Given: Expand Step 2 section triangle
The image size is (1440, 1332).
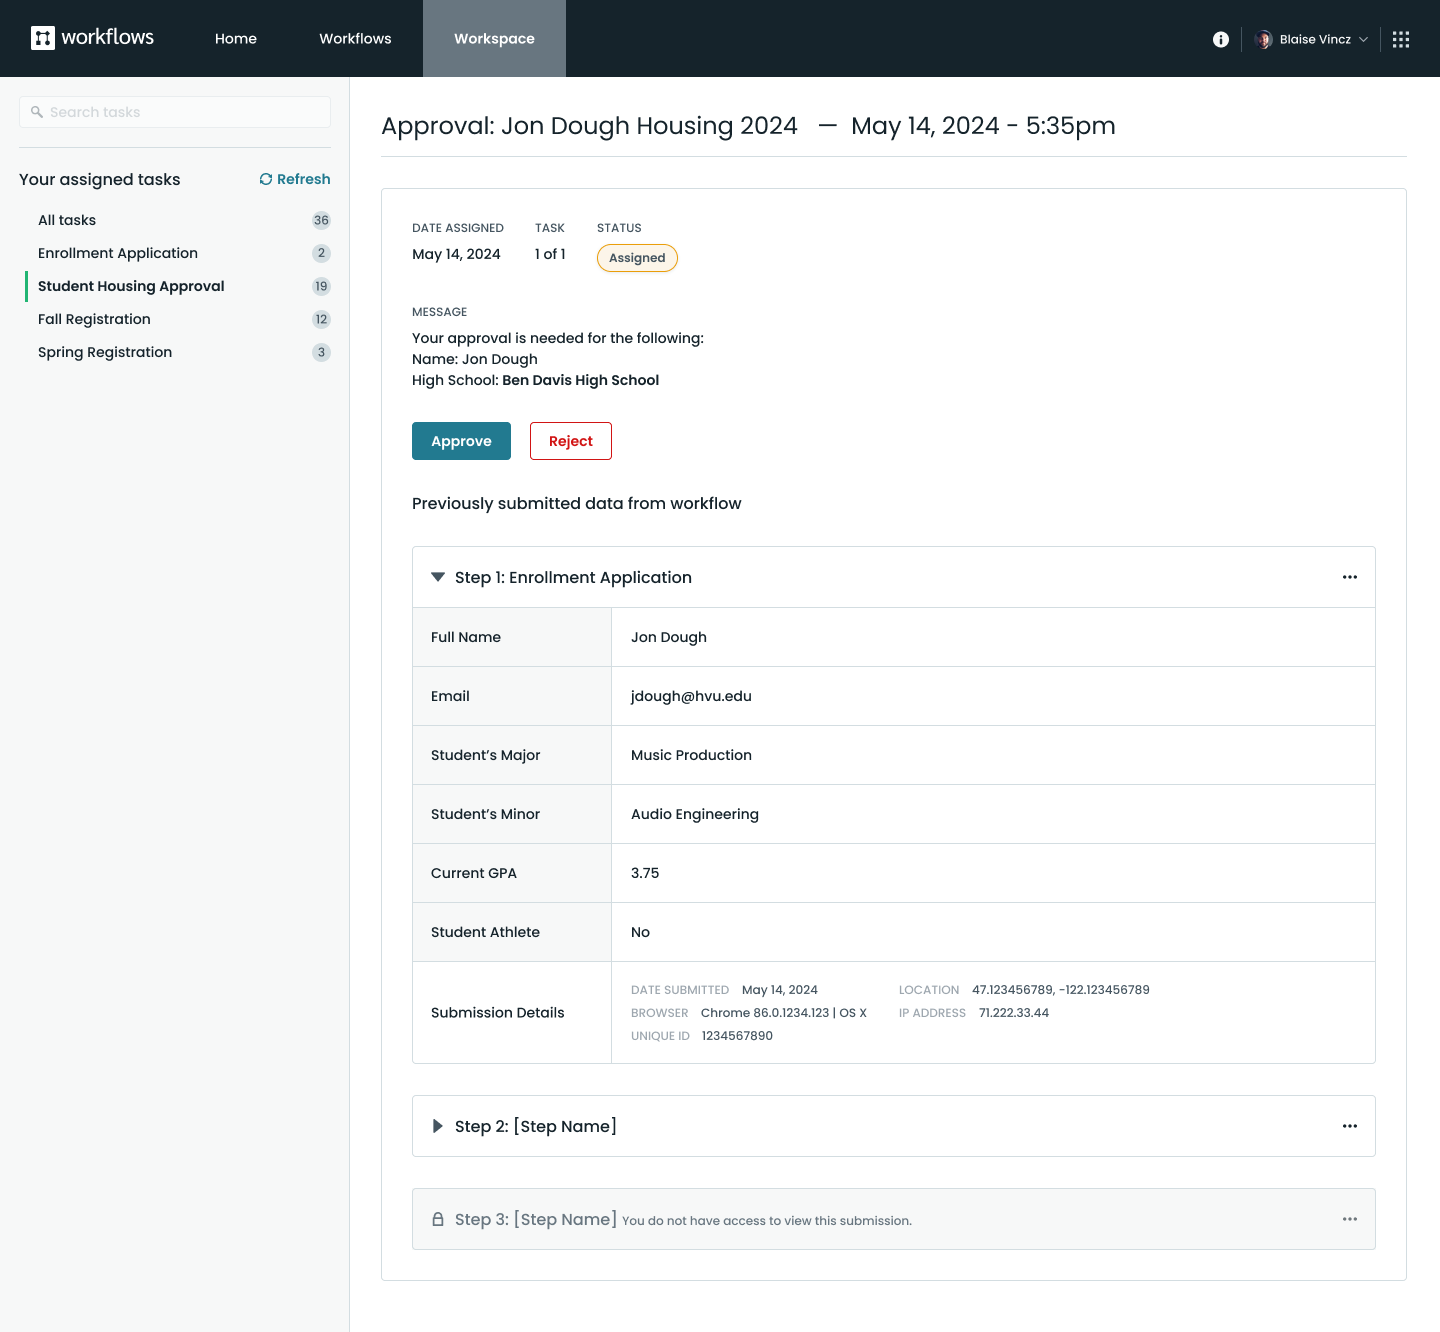Looking at the screenshot, I should [x=438, y=1126].
